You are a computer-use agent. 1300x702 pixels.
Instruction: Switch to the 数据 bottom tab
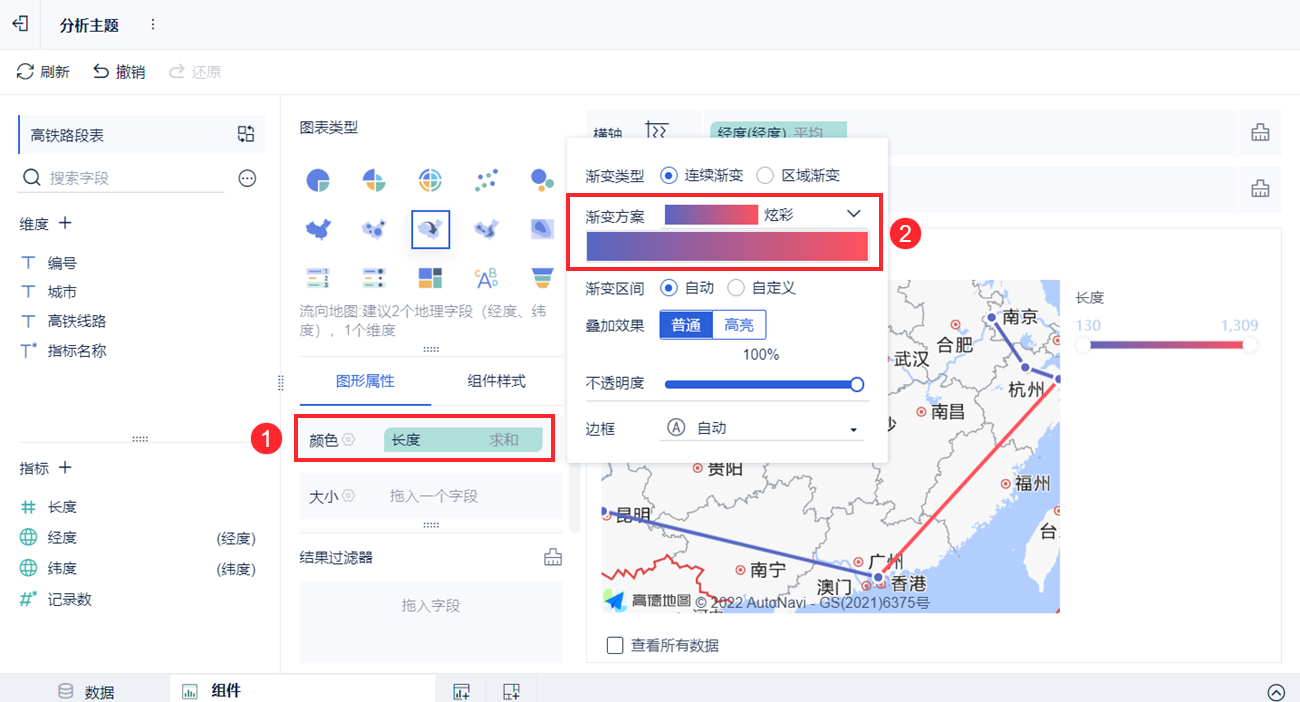point(86,691)
